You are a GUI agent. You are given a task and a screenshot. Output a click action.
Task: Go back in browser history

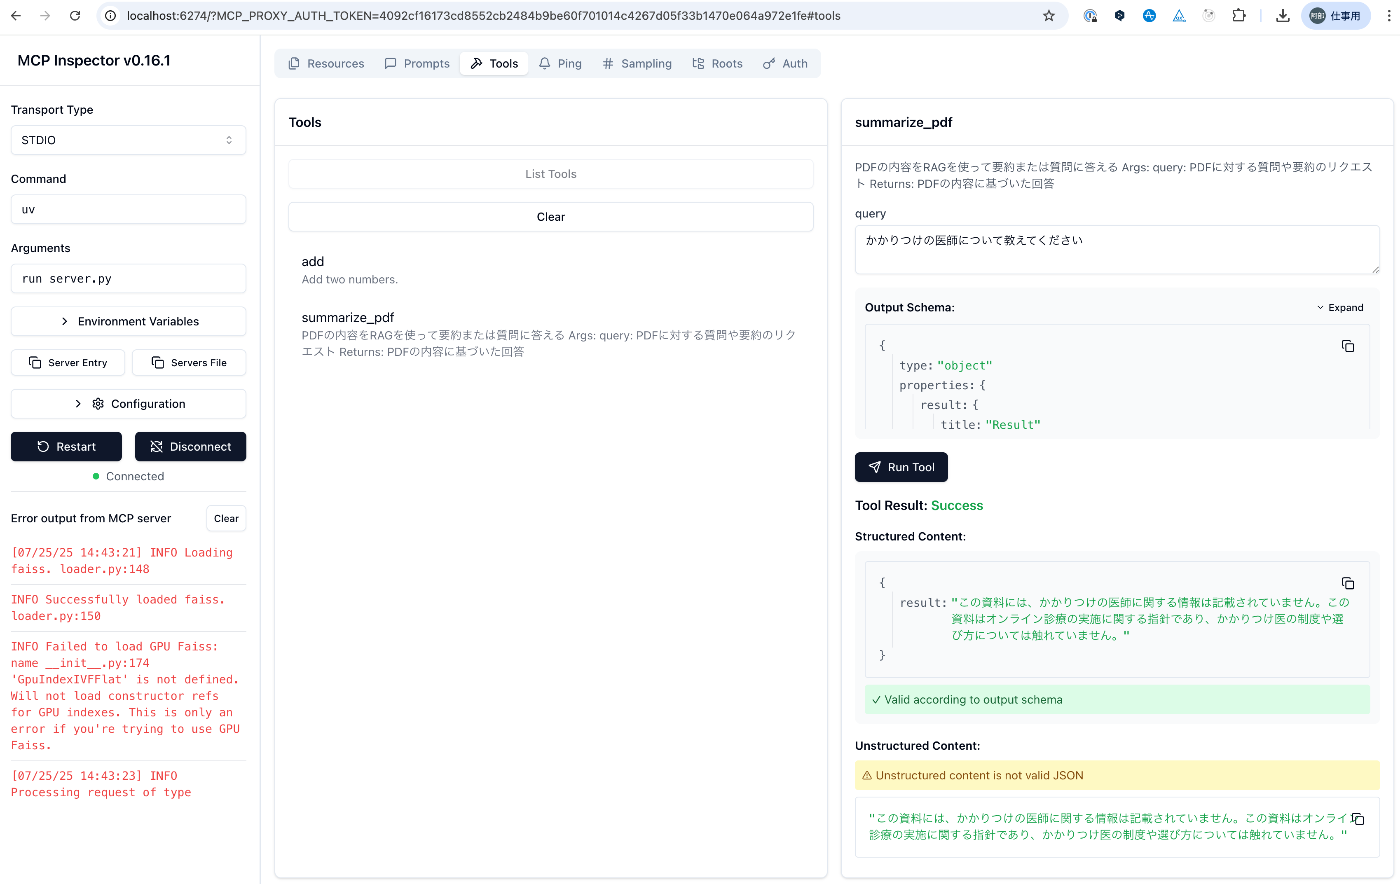[16, 16]
